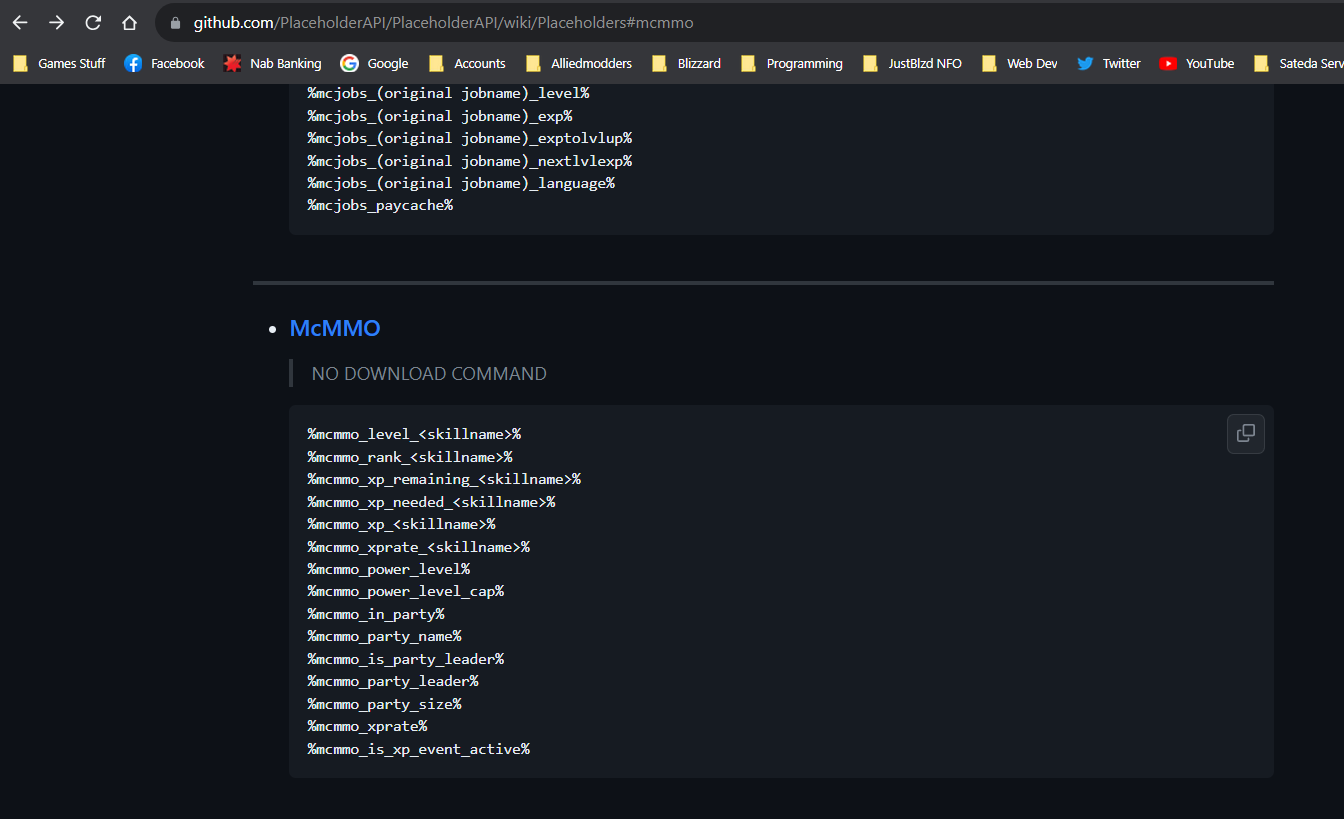1344x819 pixels.
Task: Open the Web Dev bookmark folder
Action: pyautogui.click(x=1019, y=63)
